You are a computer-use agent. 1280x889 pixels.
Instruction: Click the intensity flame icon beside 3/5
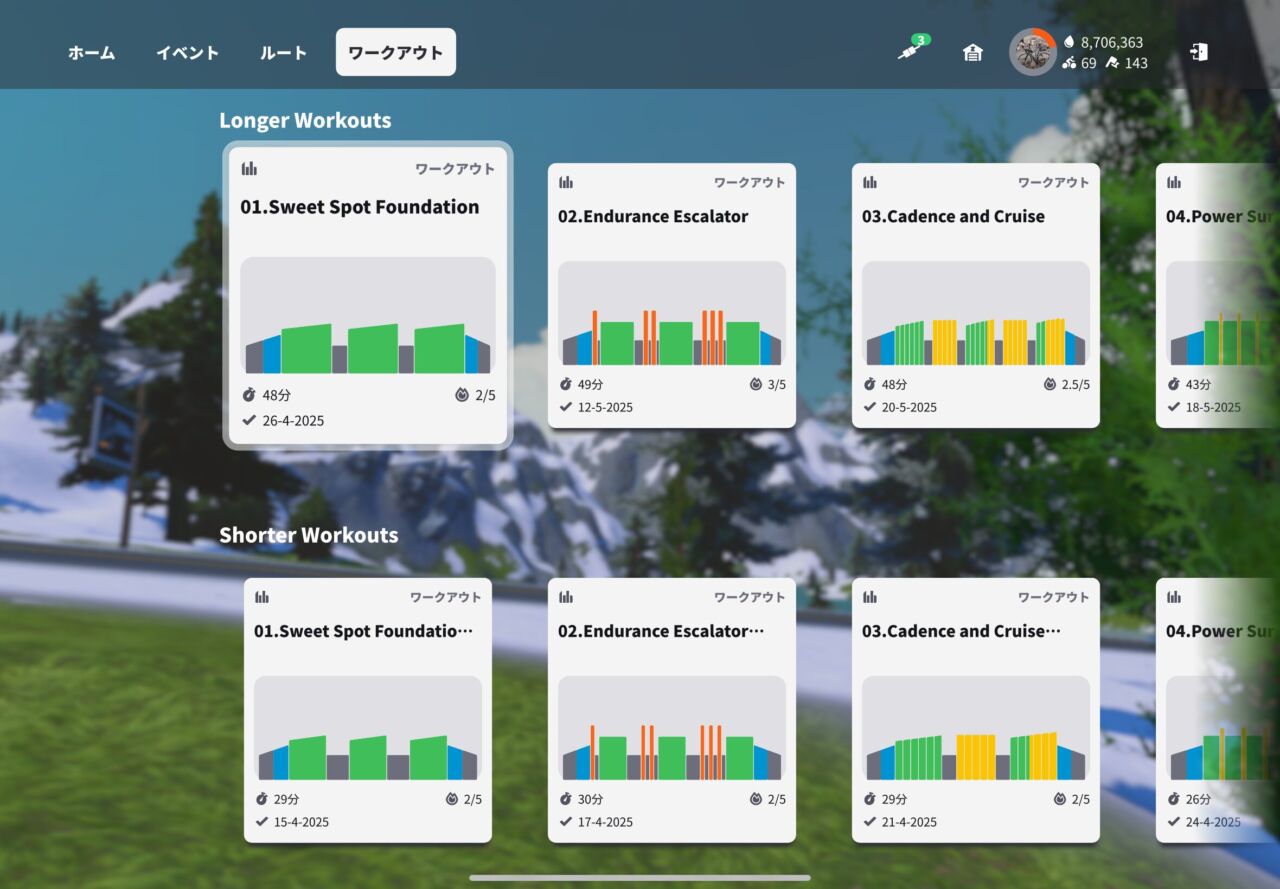[756, 384]
